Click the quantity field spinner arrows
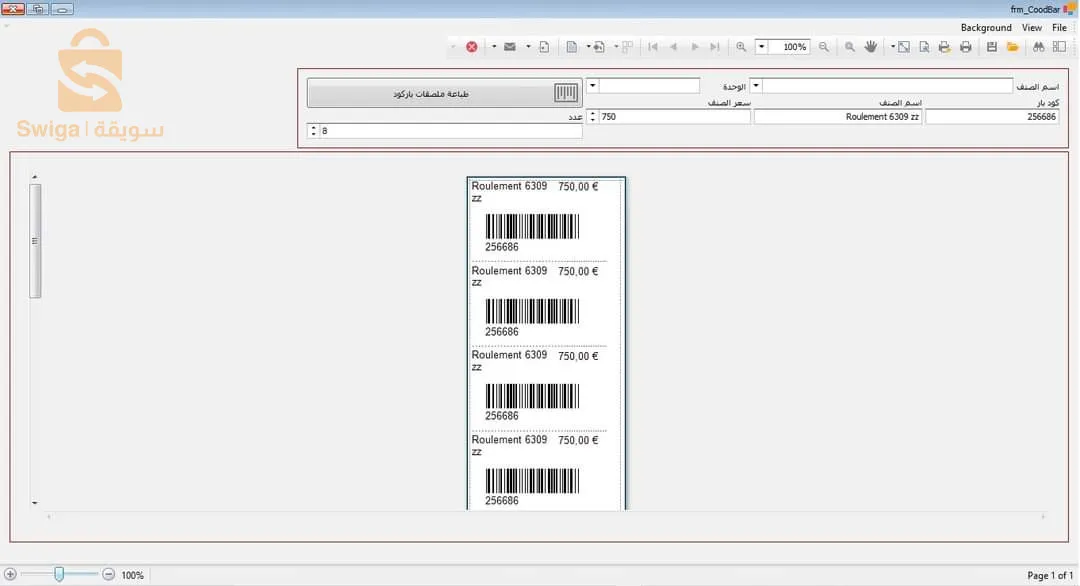Screen dimensions: 1080x586 click(x=313, y=131)
